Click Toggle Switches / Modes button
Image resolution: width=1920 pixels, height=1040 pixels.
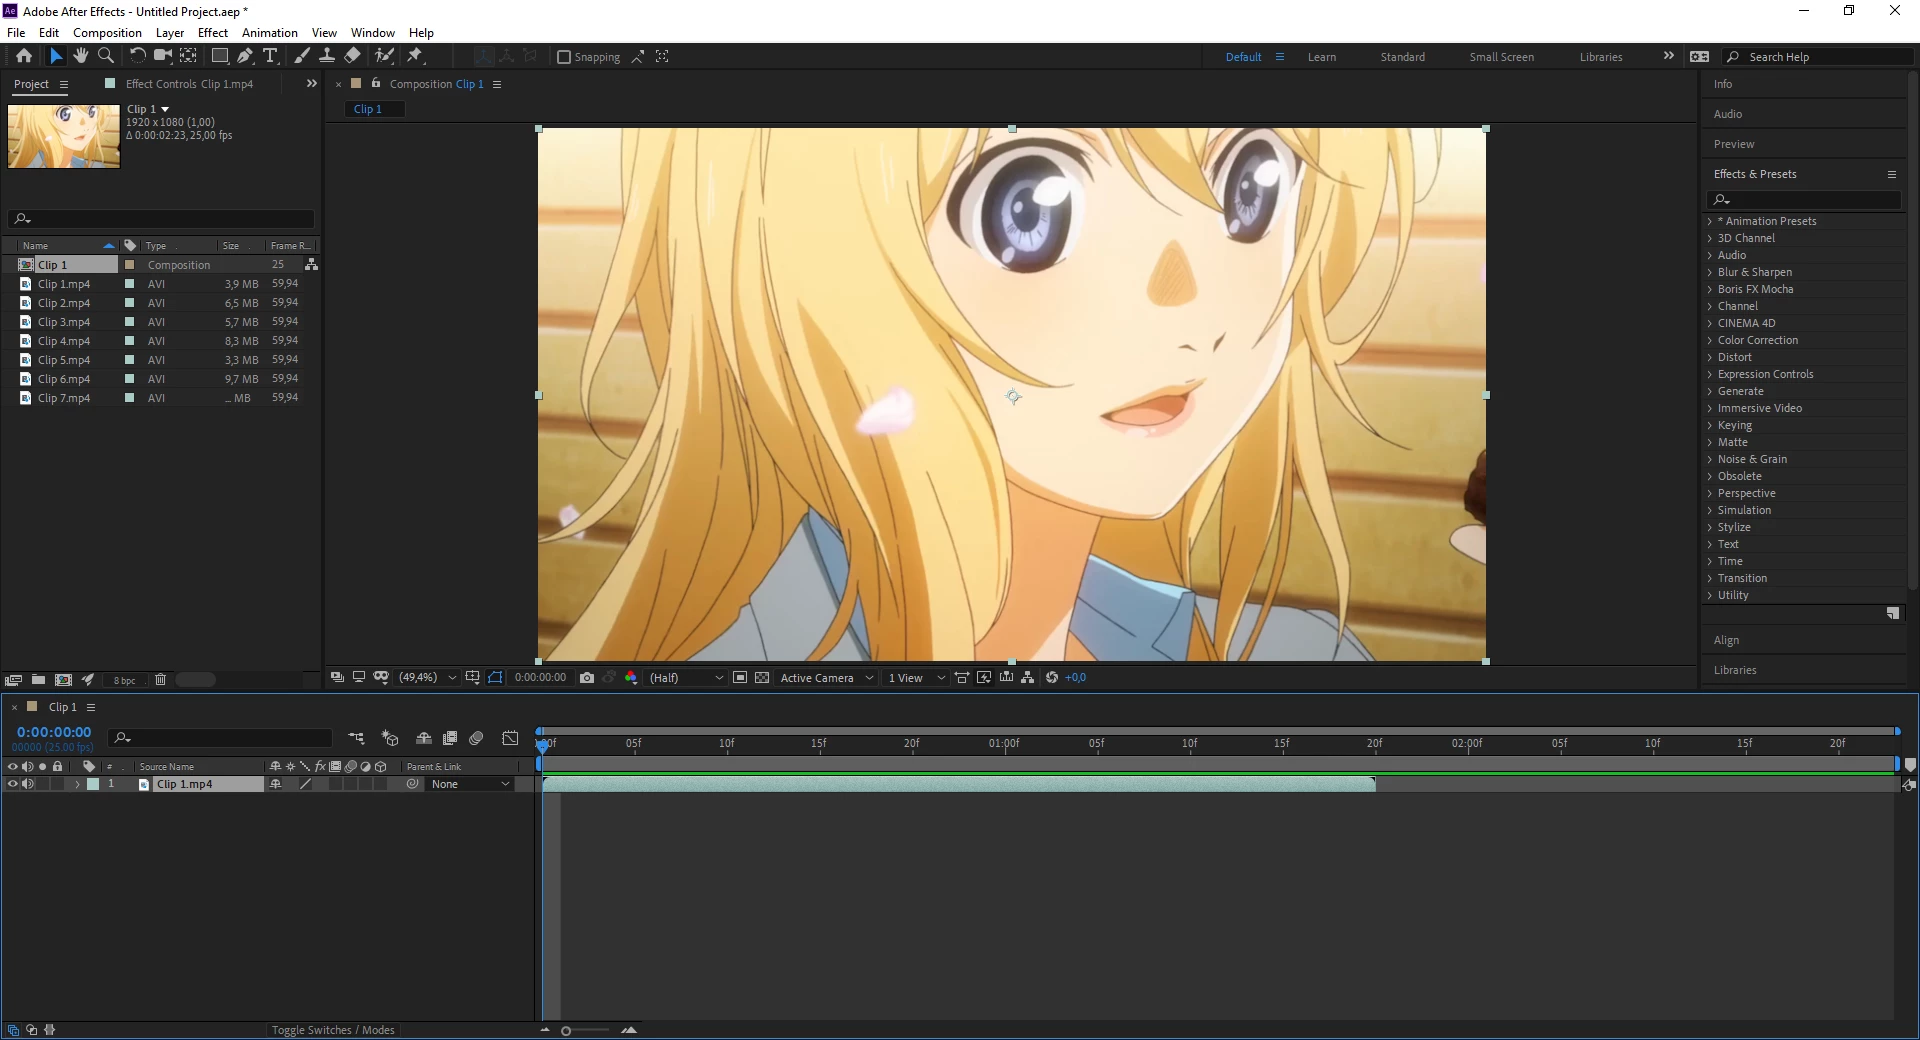point(333,1030)
